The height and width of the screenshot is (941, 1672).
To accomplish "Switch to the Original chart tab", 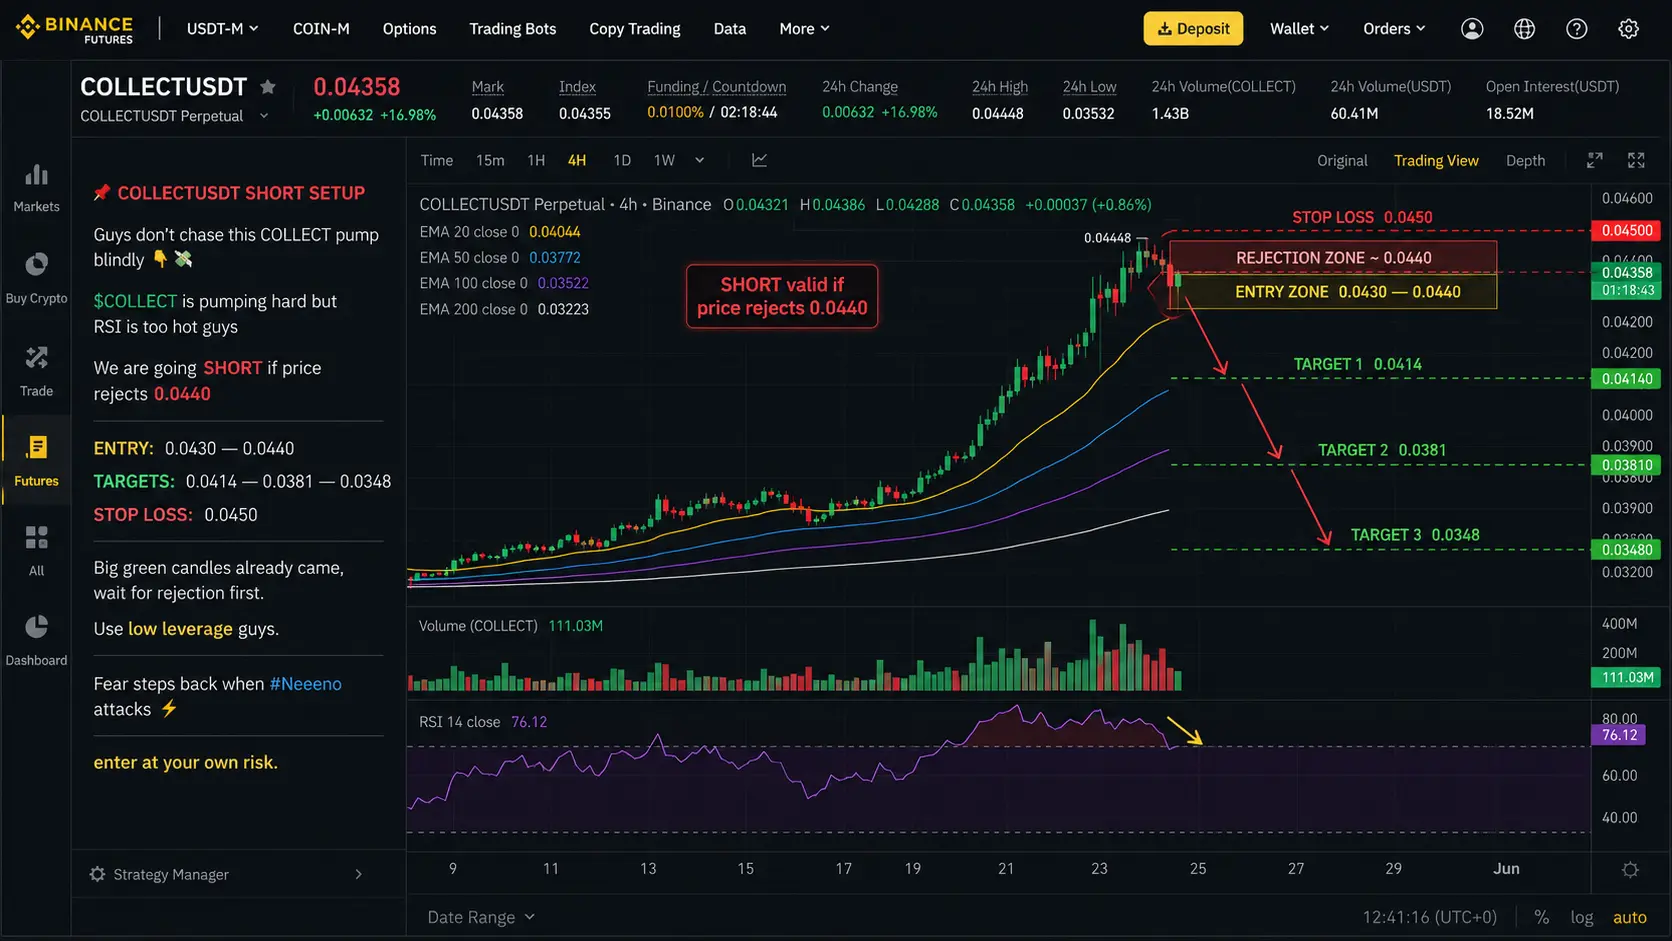I will point(1342,160).
